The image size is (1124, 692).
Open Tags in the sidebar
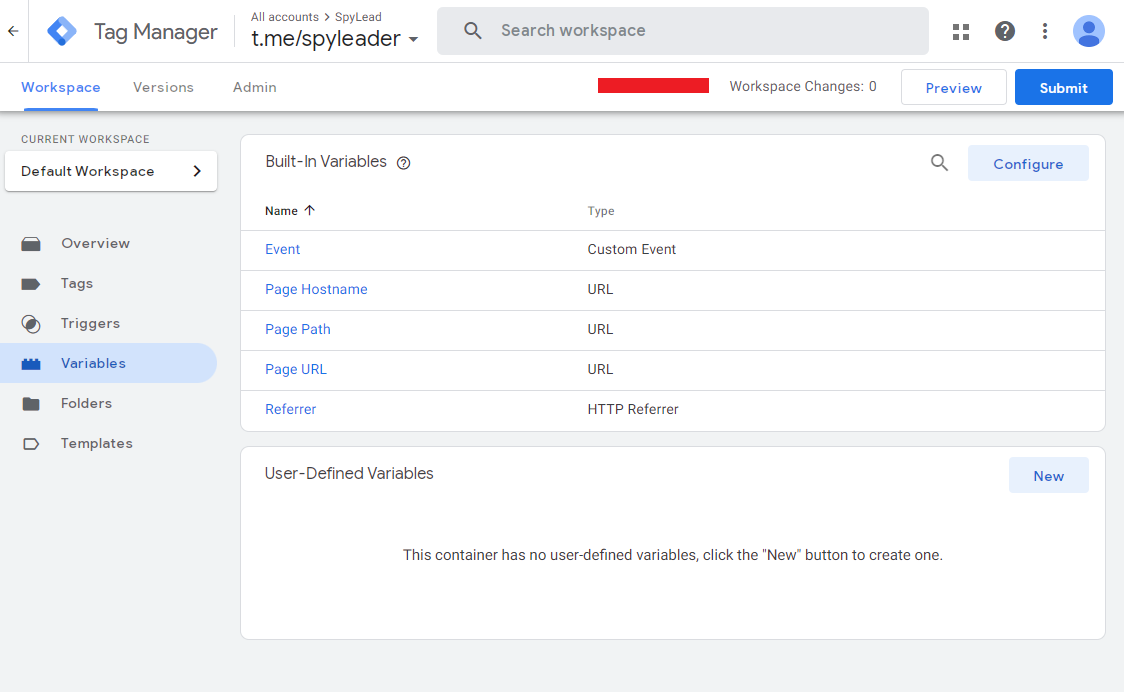[77, 283]
